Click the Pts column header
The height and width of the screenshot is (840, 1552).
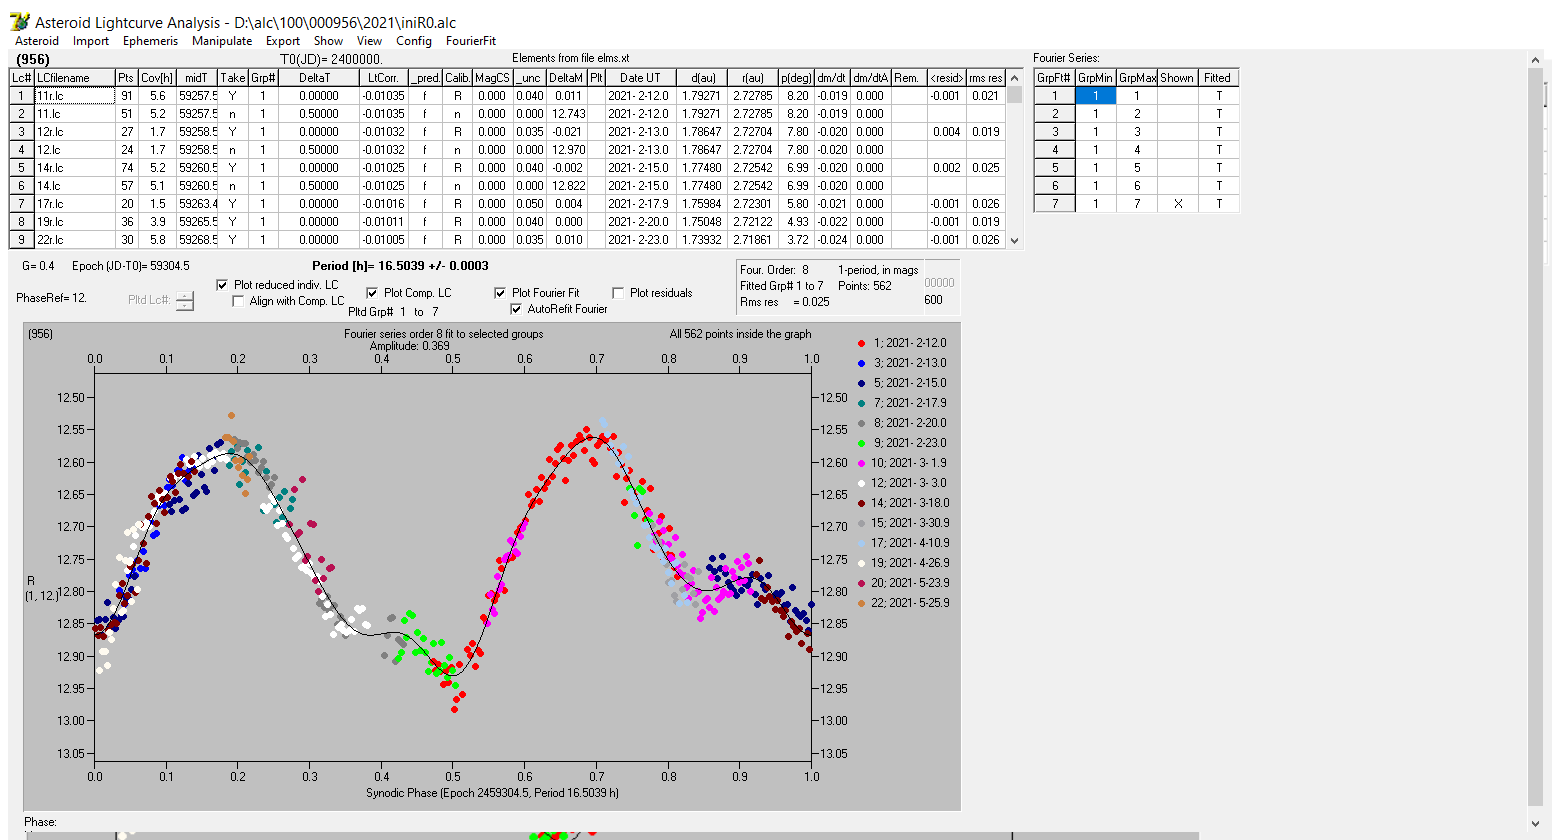[125, 78]
